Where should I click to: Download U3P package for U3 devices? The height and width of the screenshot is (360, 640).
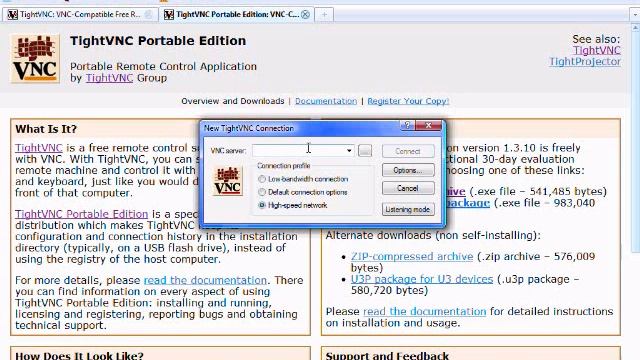click(422, 279)
